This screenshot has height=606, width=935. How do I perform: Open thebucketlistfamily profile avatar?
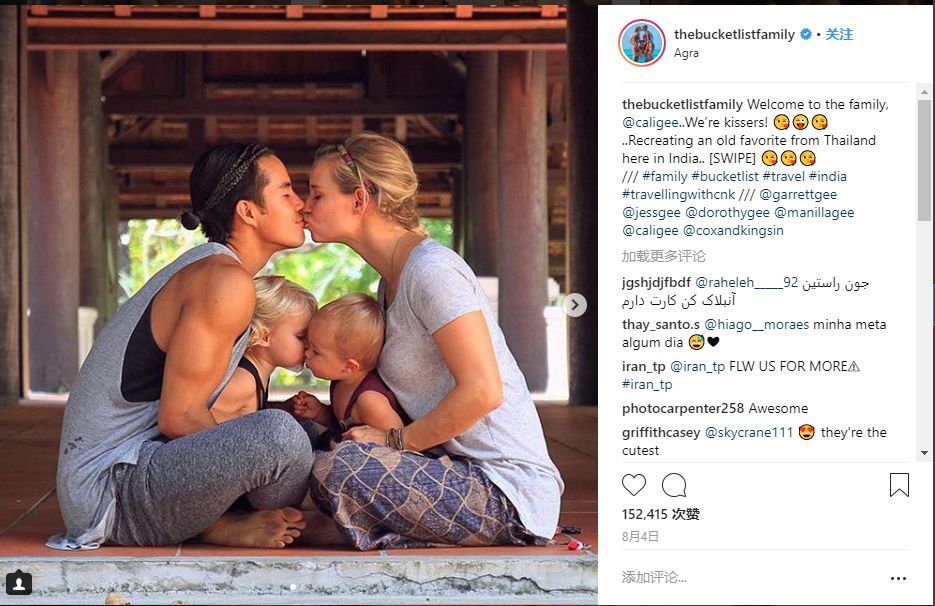642,43
